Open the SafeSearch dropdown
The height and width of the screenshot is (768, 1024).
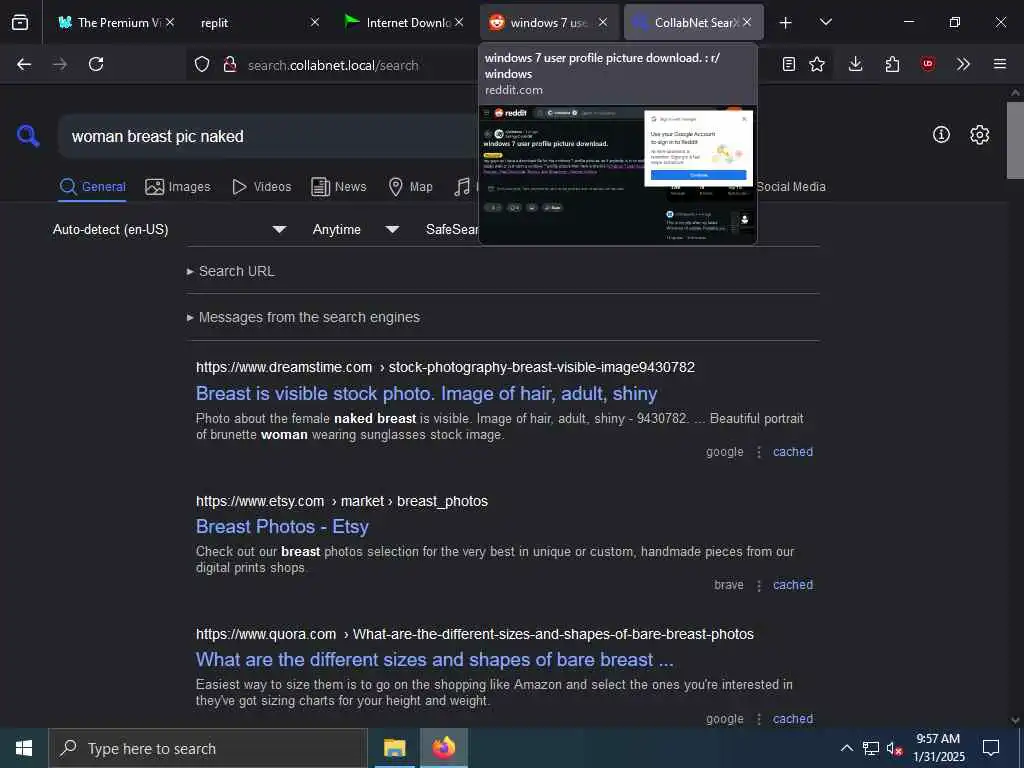point(452,229)
